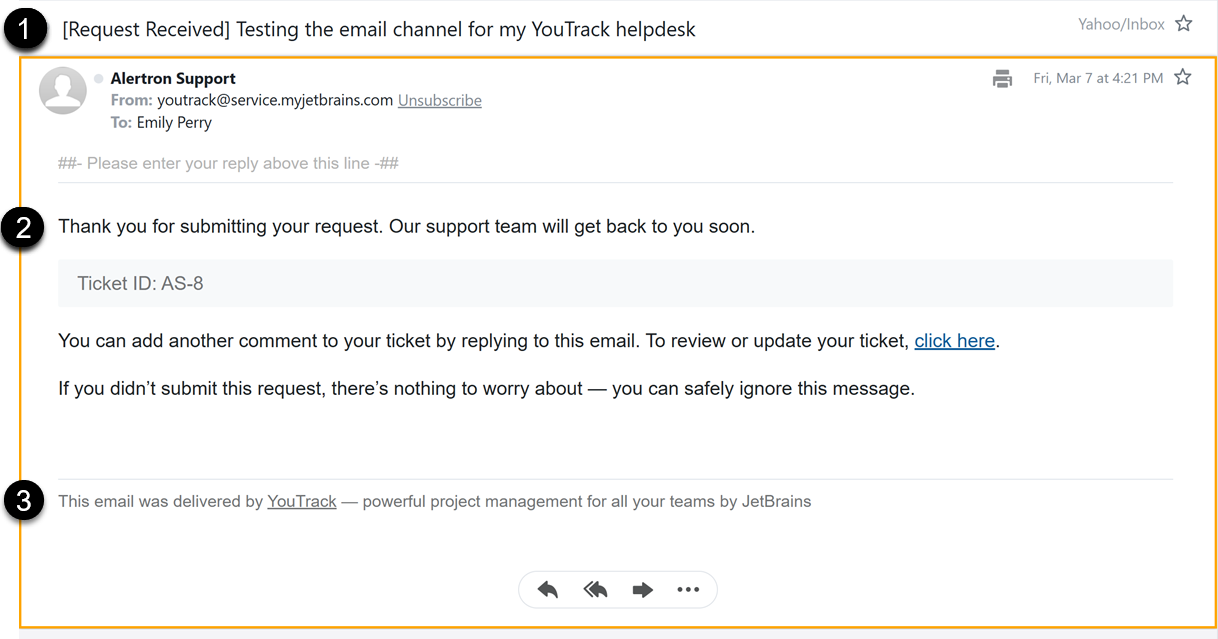1218x639 pixels.
Task: Click the Fri, Mar 7 timestamp
Action: click(1098, 77)
